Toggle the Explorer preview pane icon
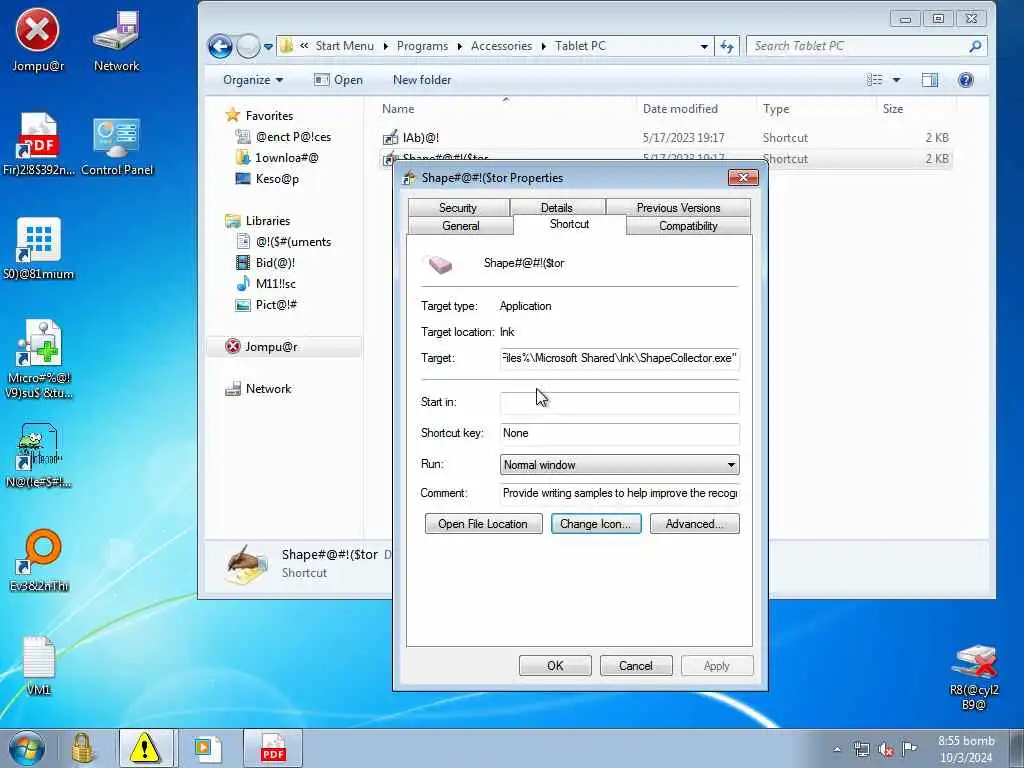1024x768 pixels. [x=929, y=80]
